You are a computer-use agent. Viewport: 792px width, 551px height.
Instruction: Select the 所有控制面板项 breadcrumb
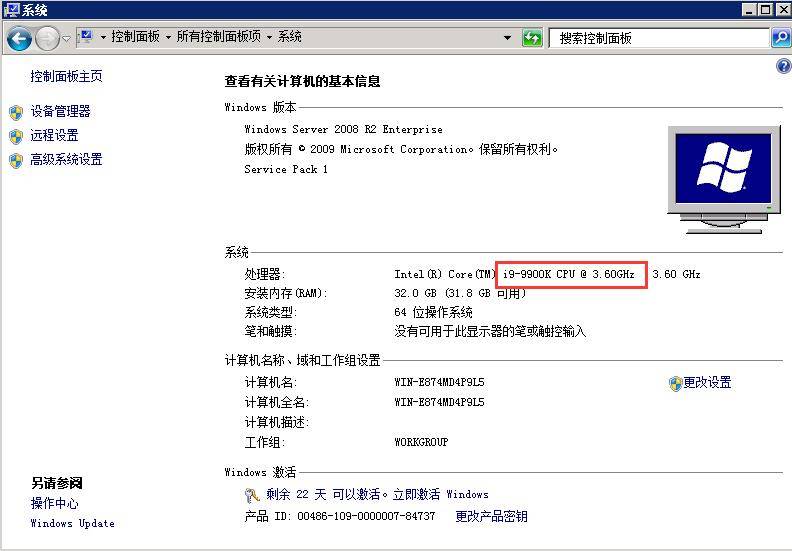(x=219, y=36)
